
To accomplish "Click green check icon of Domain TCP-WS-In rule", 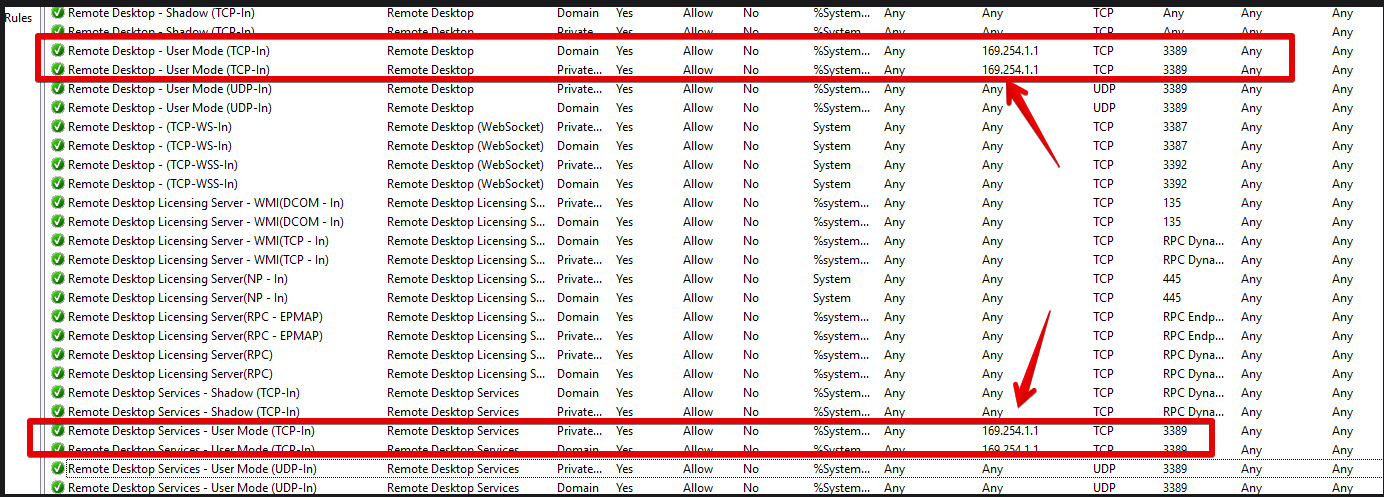I will click(58, 146).
